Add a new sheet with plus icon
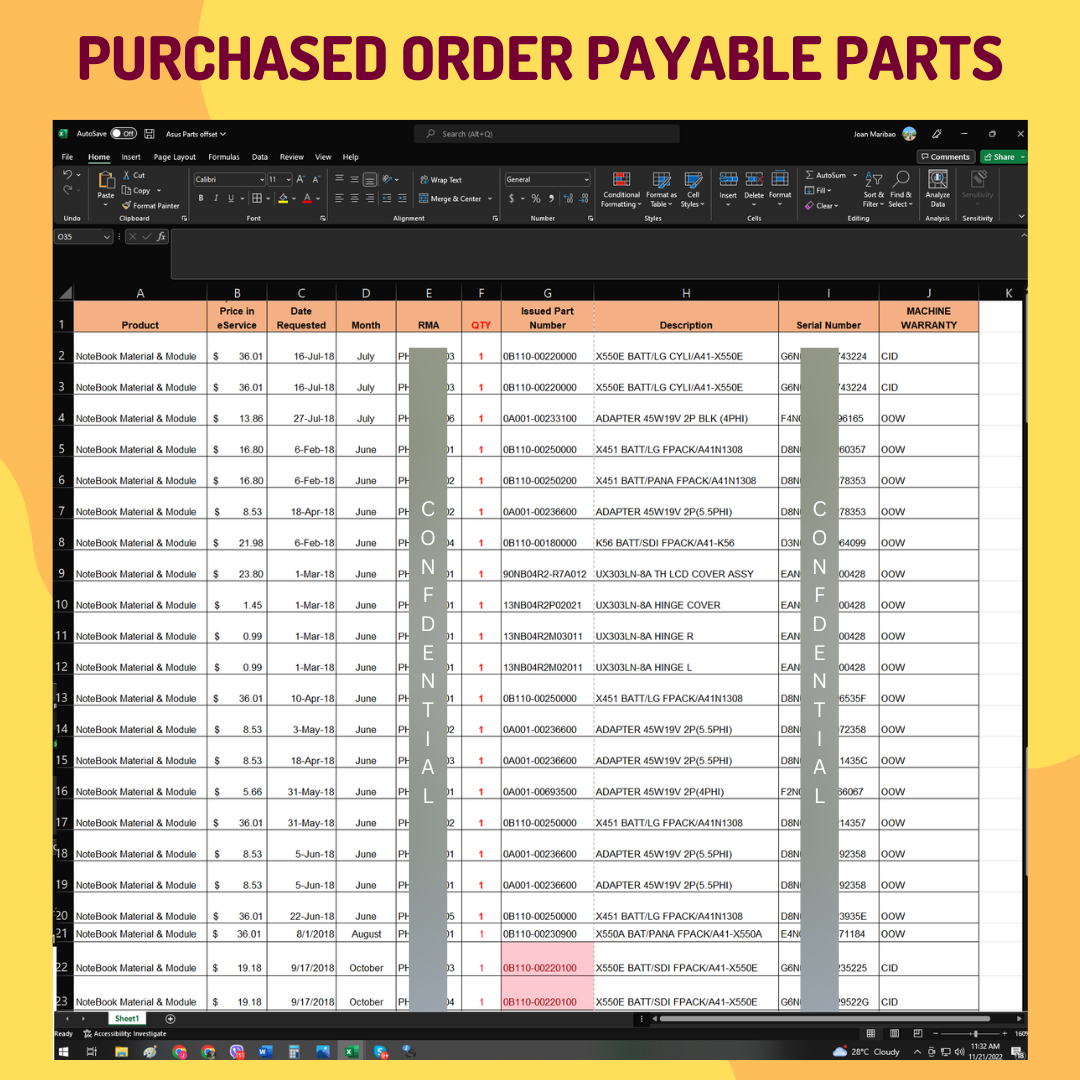The width and height of the screenshot is (1080, 1080). (171, 1019)
